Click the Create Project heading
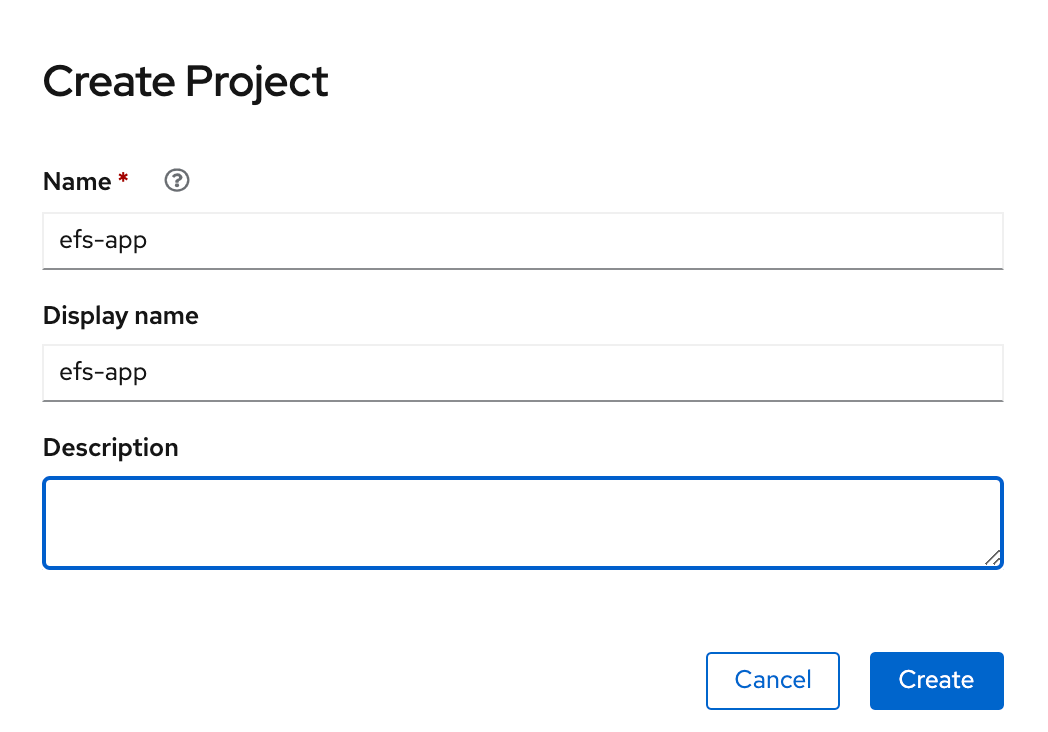 pyautogui.click(x=184, y=82)
